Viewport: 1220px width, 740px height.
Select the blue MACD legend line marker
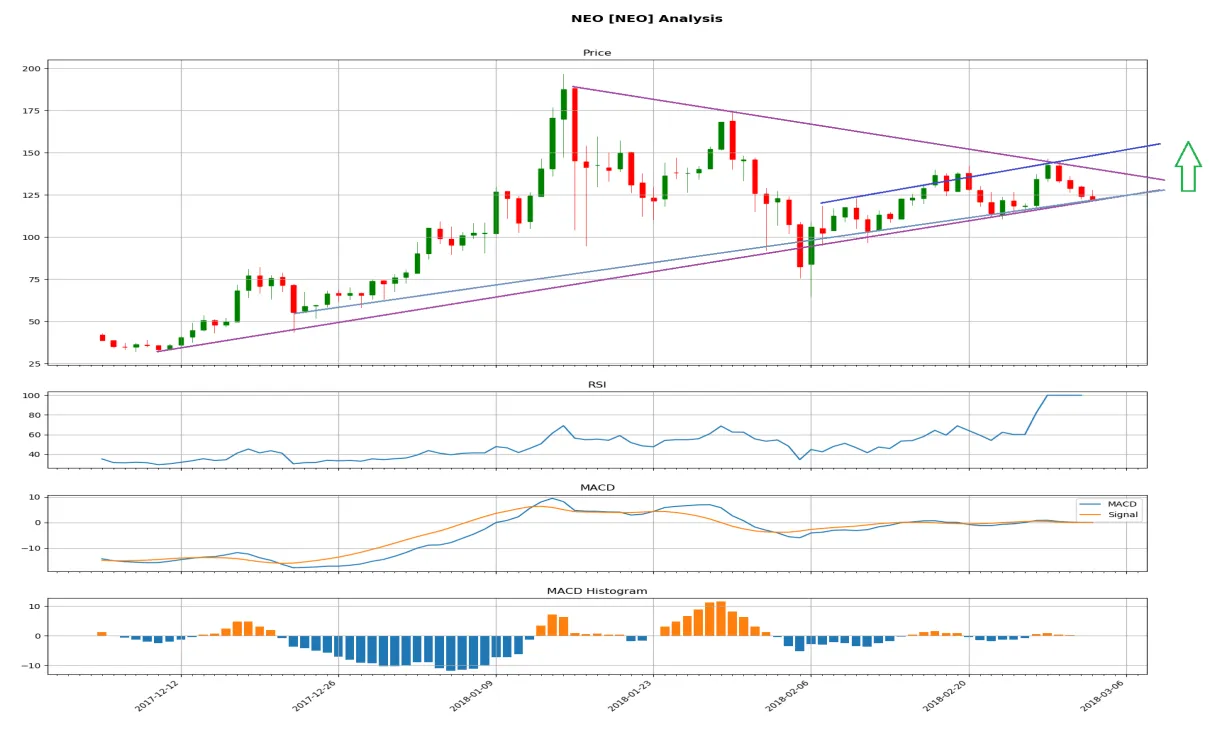click(1089, 506)
